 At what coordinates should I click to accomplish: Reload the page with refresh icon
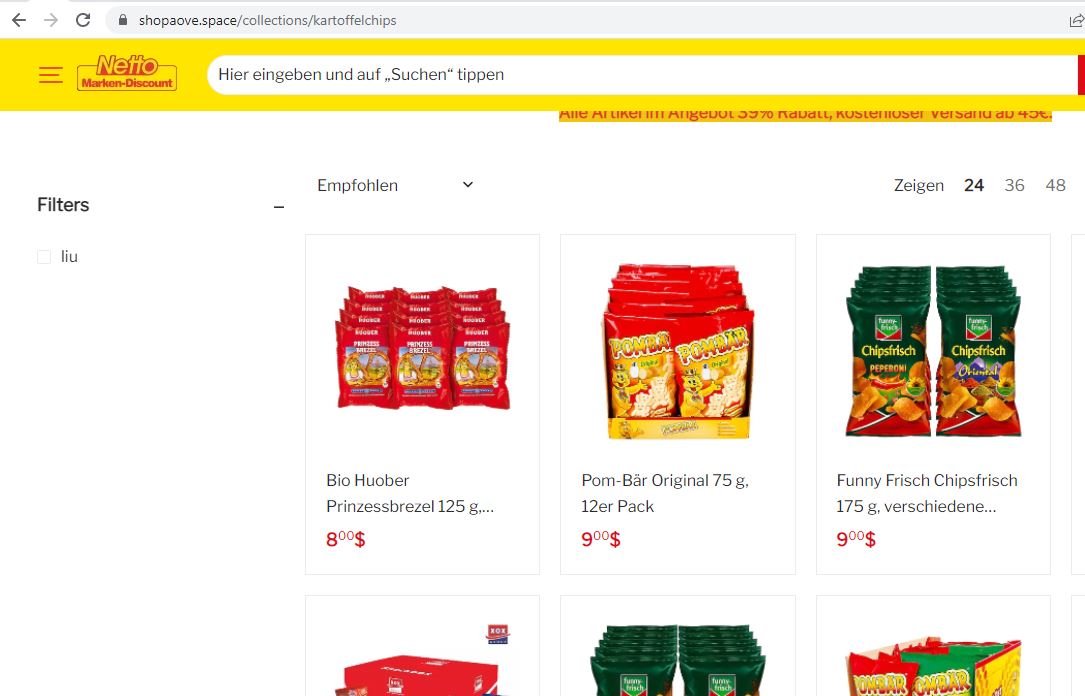pos(83,20)
